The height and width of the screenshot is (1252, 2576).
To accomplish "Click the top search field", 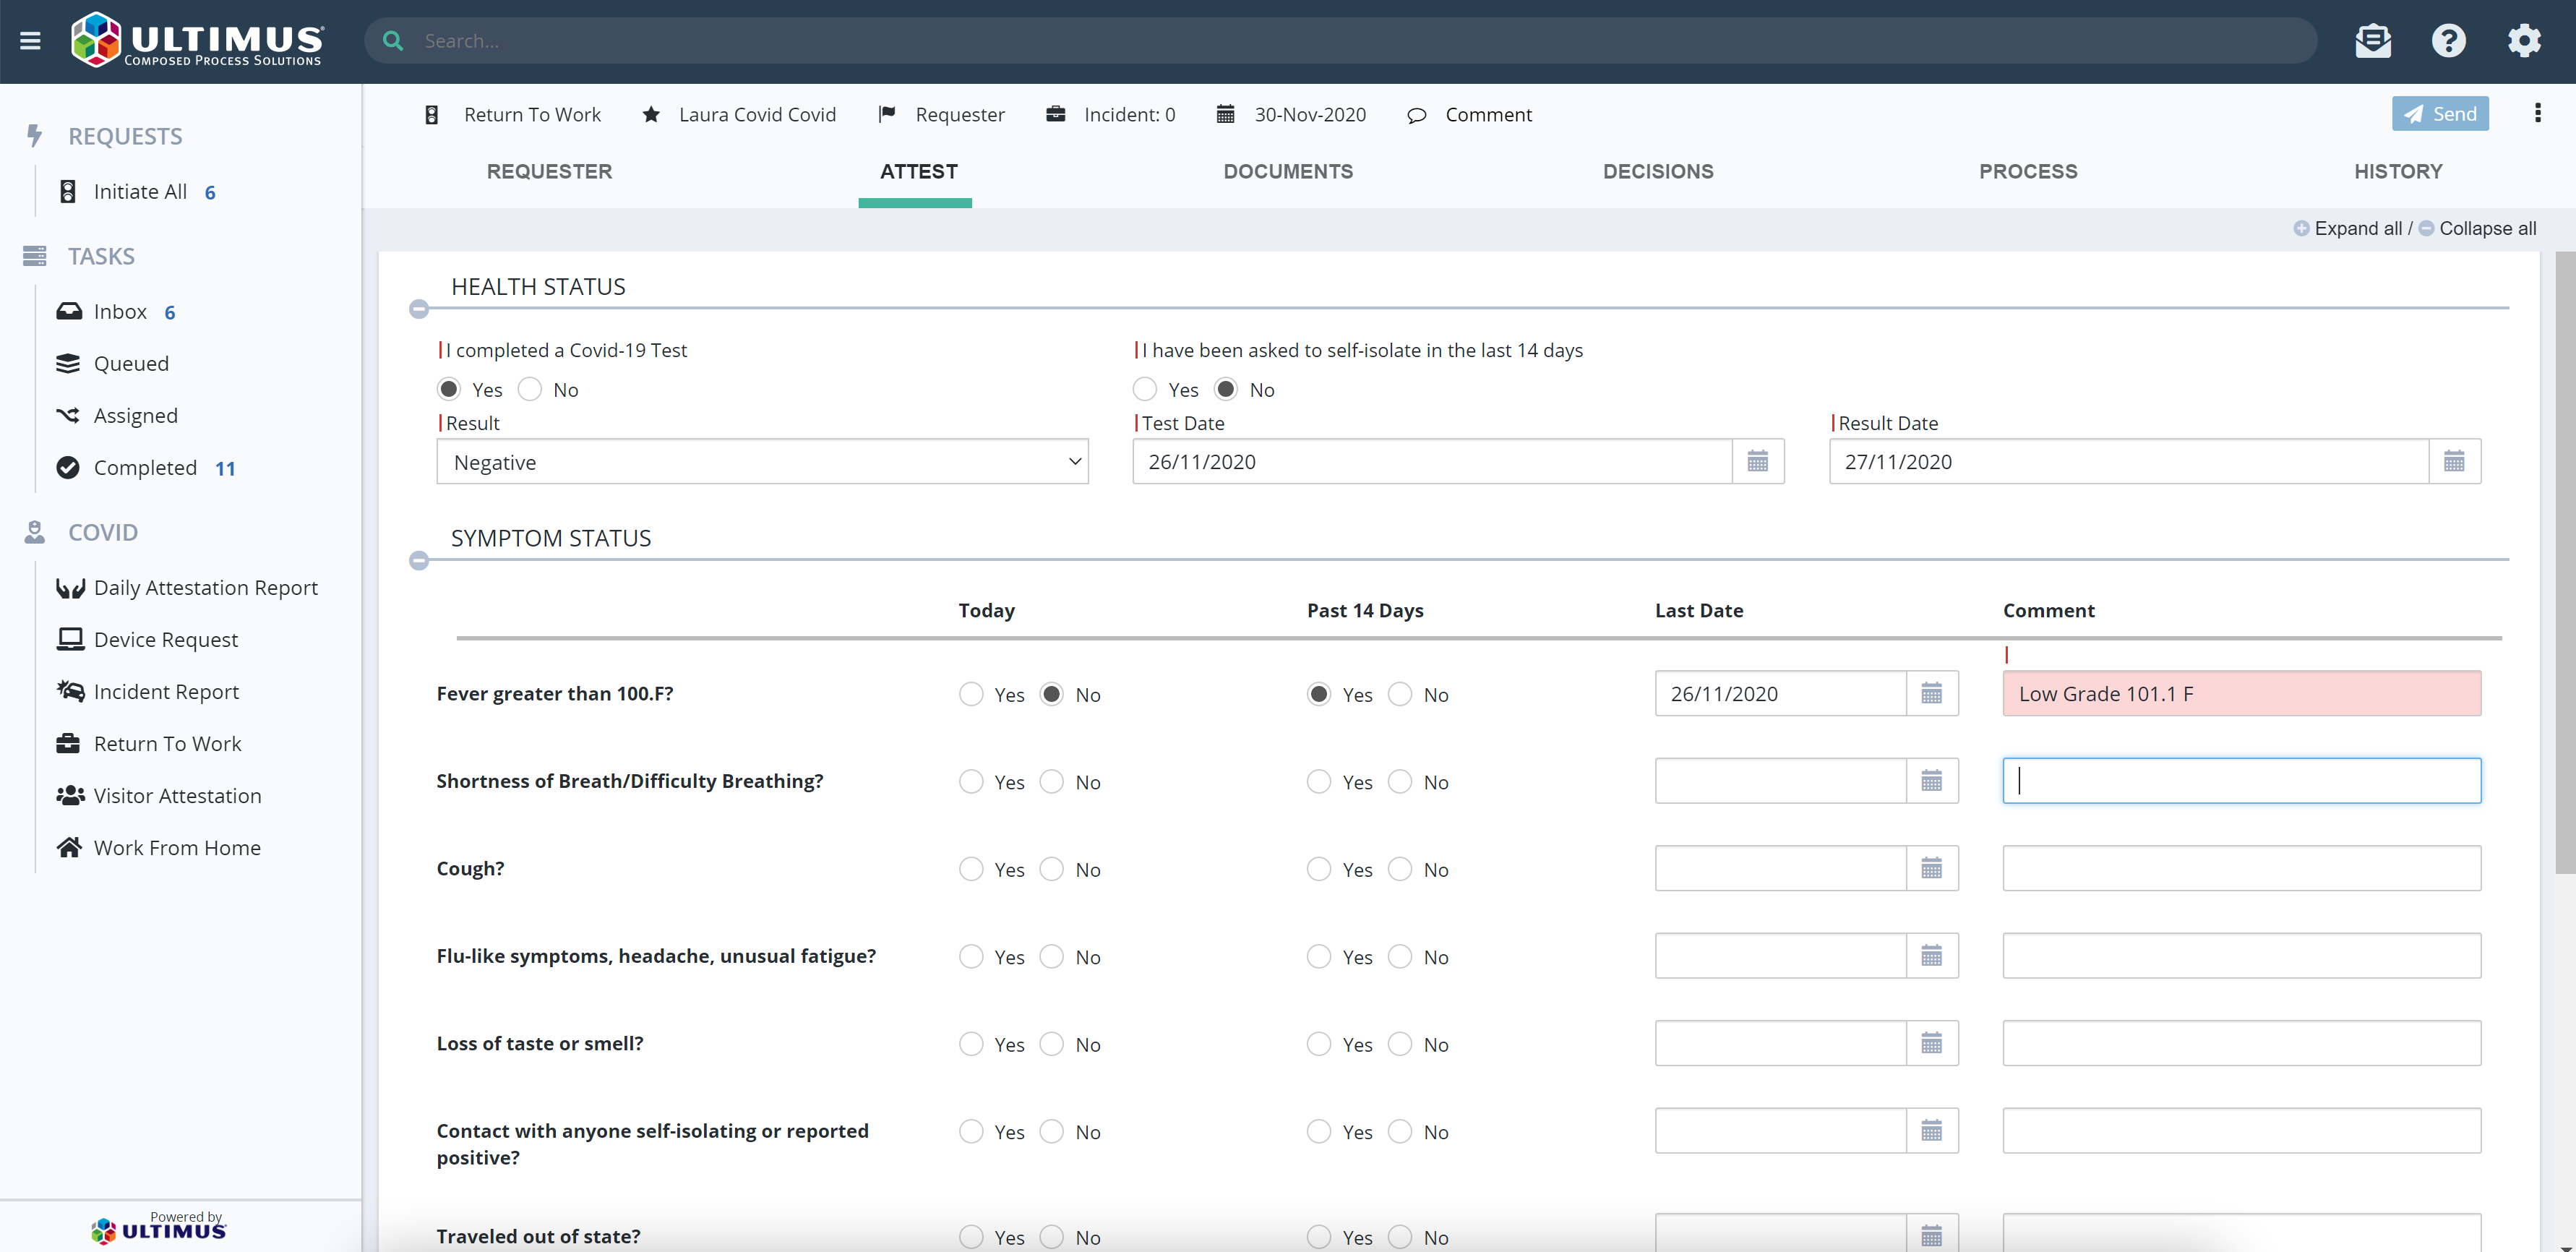I will click(x=1340, y=41).
